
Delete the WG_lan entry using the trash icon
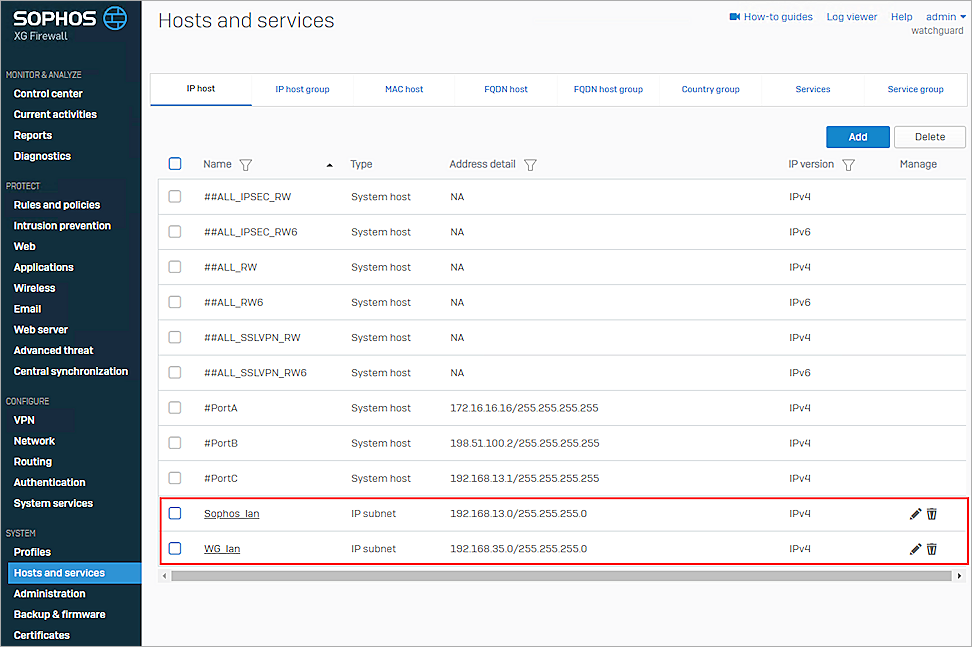pos(931,548)
